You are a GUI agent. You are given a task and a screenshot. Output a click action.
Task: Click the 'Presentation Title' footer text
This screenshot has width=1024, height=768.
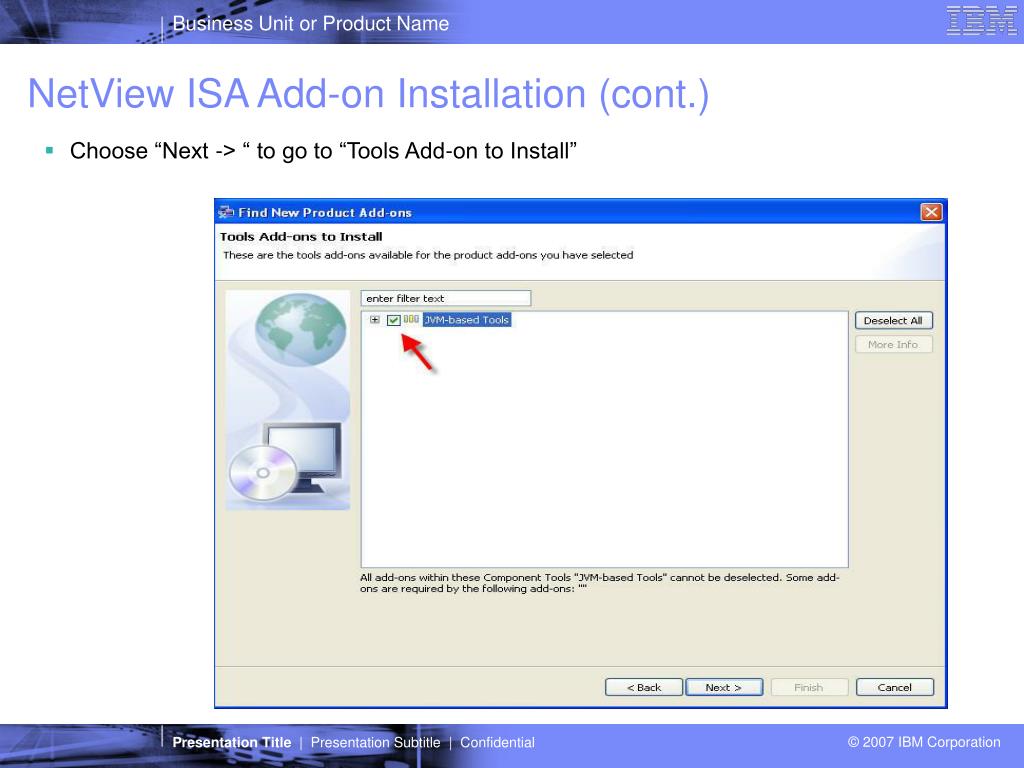tap(232, 743)
